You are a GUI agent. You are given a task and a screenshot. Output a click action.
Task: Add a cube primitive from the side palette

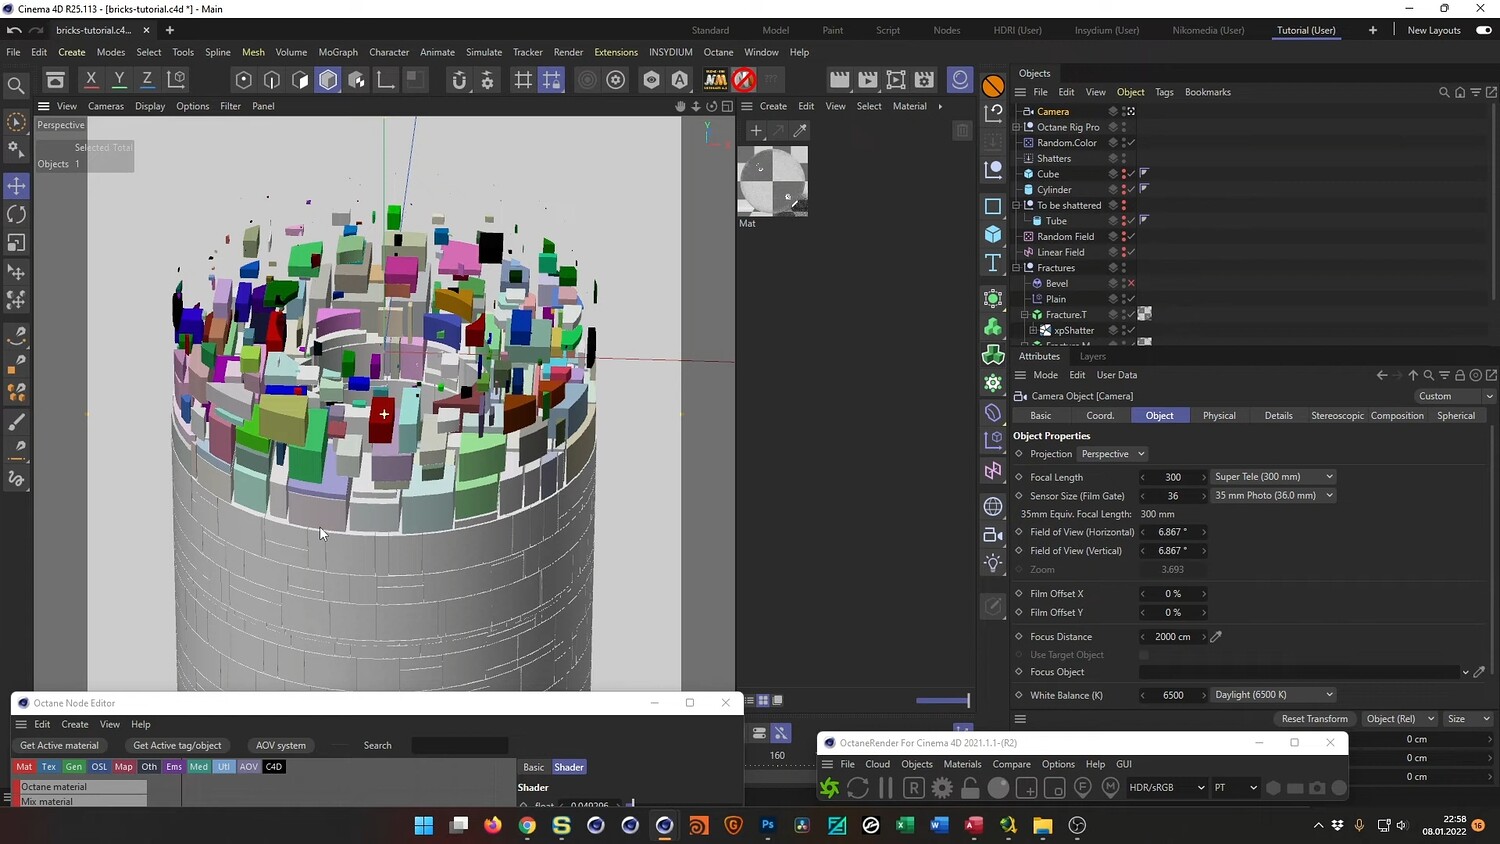pyautogui.click(x=993, y=234)
